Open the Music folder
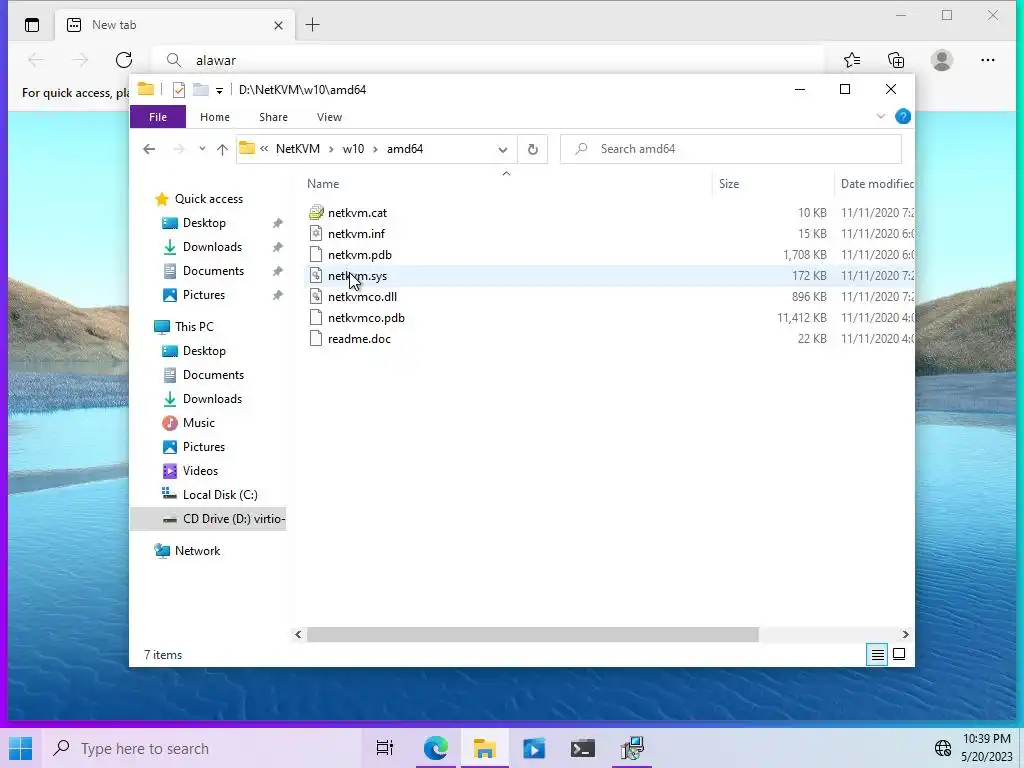1024x768 pixels. [199, 423]
